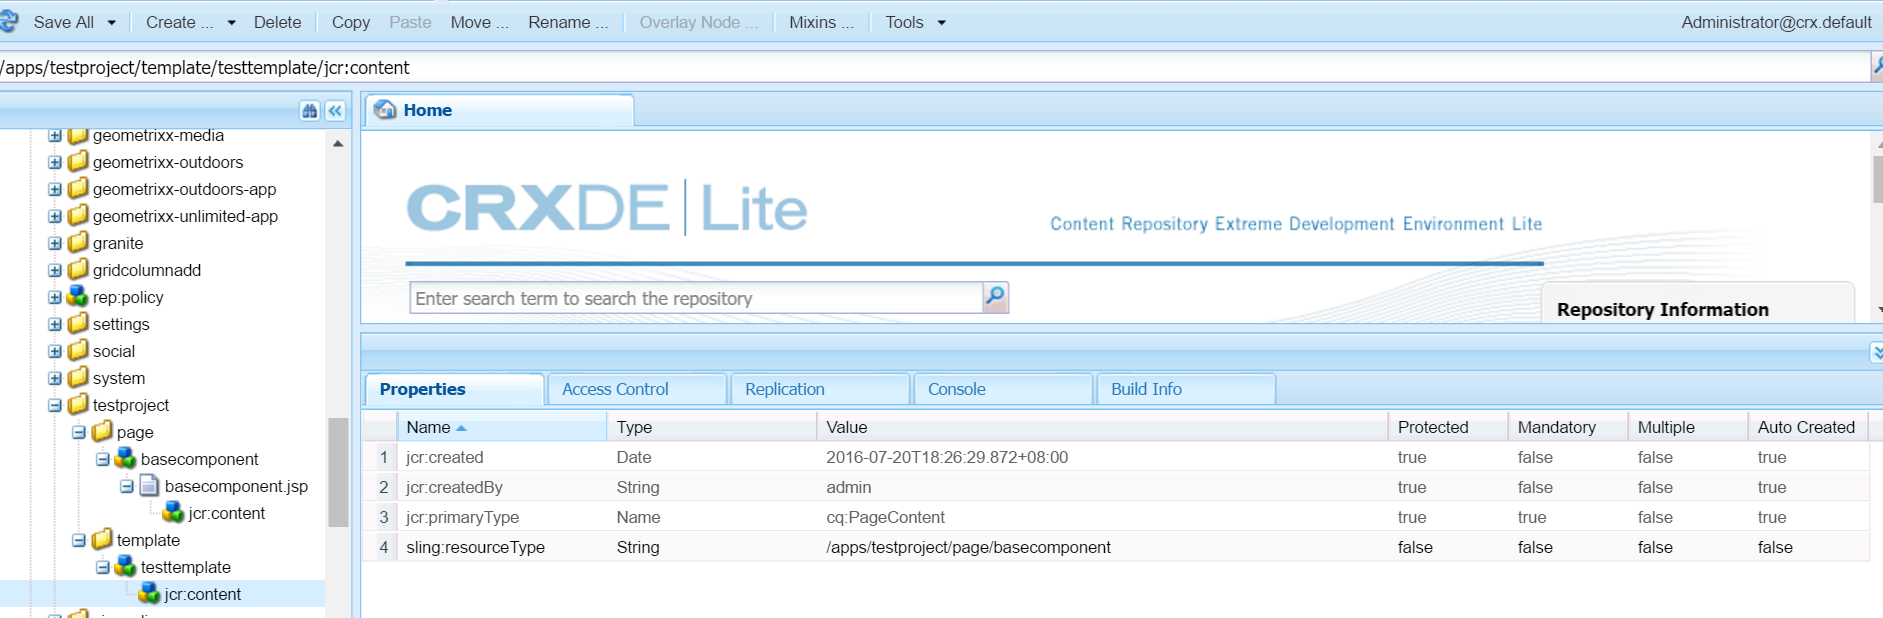Click the Auto Created column header
This screenshot has width=1883, height=618.
pos(1808,427)
